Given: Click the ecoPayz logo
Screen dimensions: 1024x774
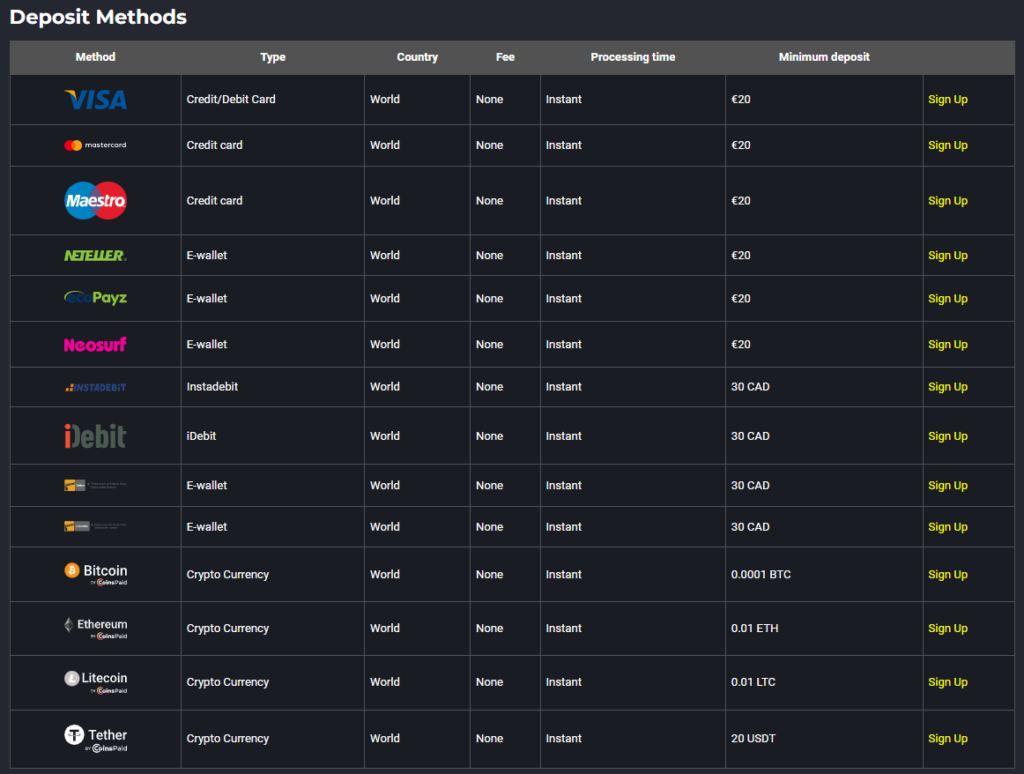Looking at the screenshot, I should click(95, 298).
